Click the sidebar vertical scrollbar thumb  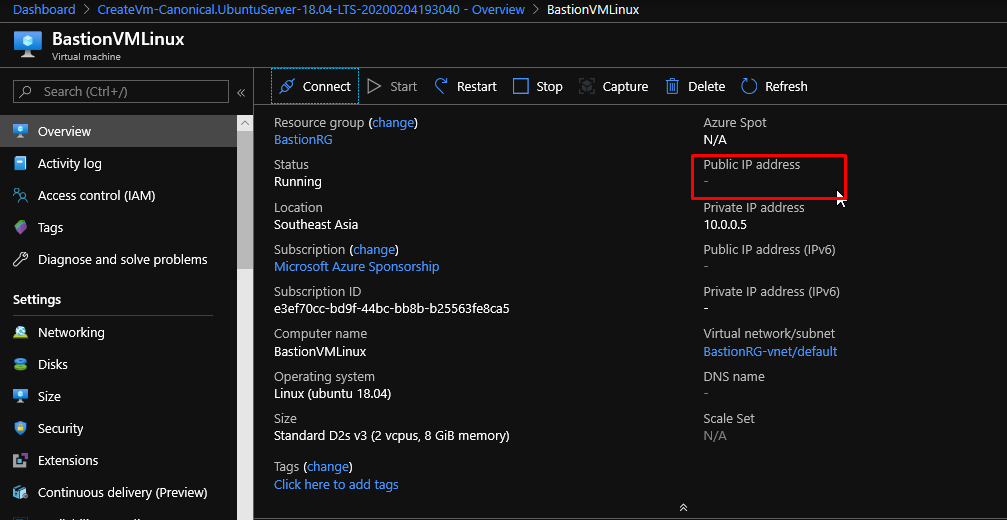click(x=245, y=199)
